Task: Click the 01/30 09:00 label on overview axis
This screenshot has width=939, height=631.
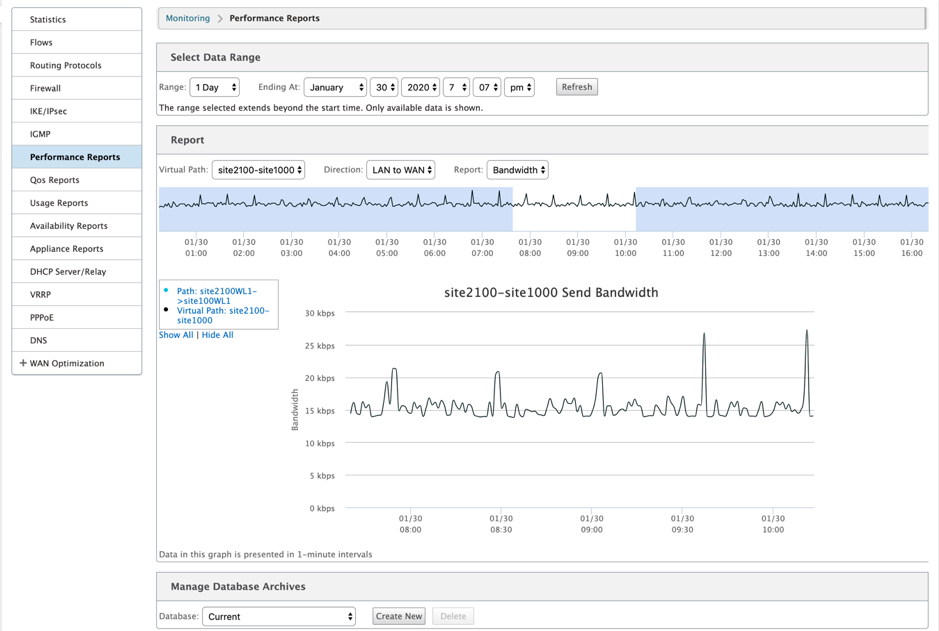Action: (577, 247)
